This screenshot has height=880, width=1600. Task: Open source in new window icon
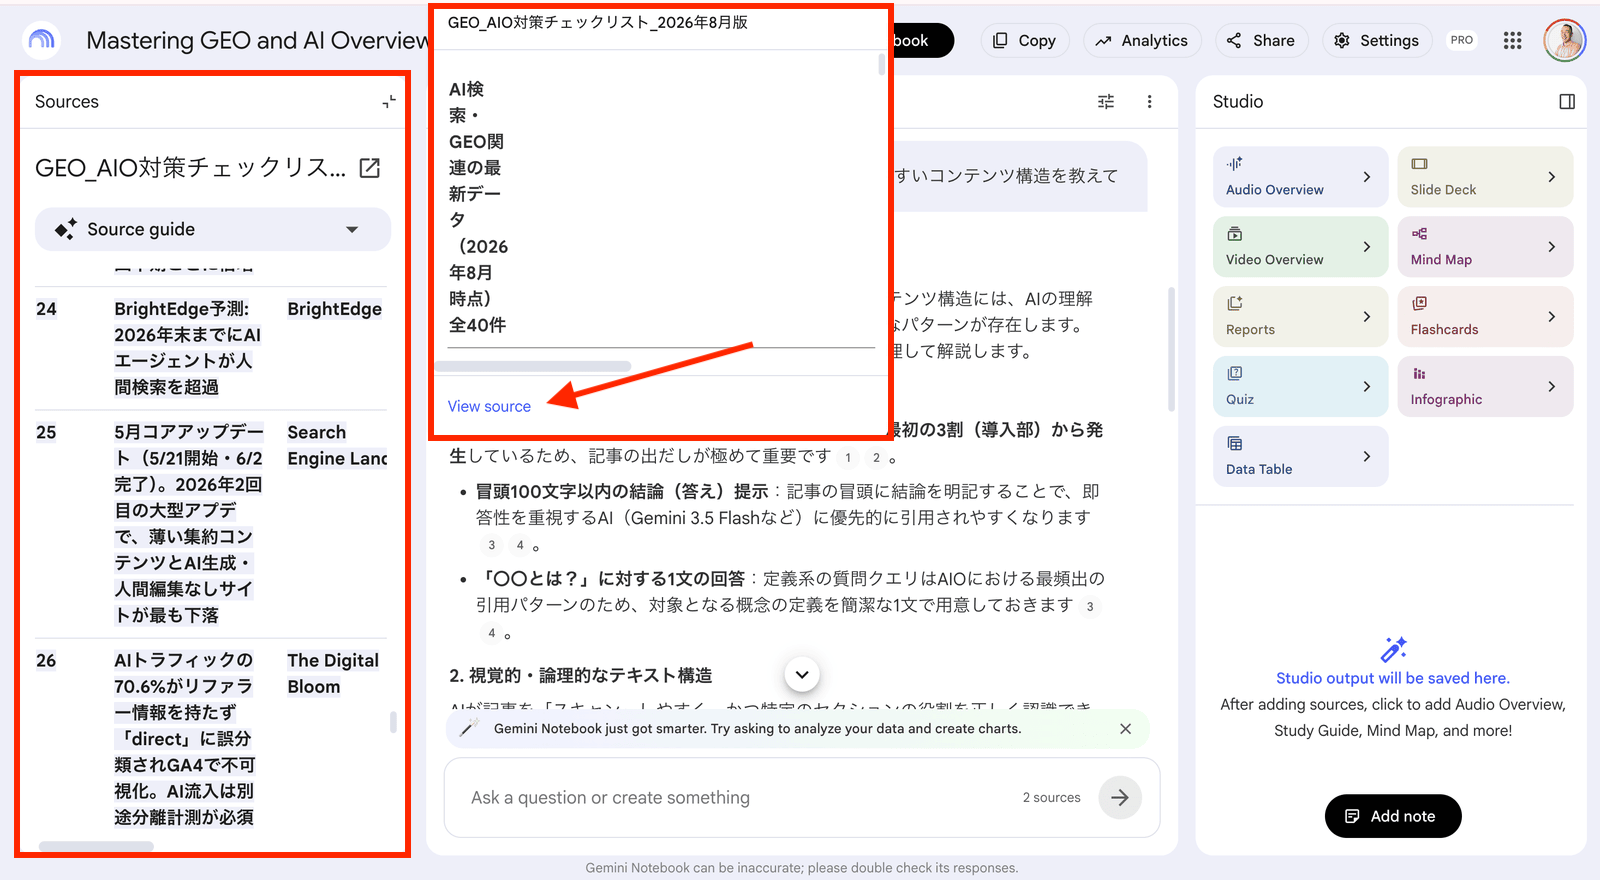pos(370,168)
